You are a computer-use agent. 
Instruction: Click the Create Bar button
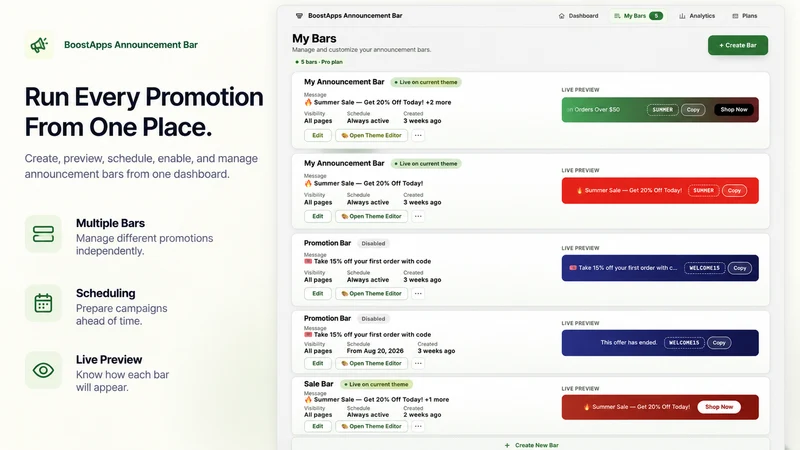(x=738, y=45)
